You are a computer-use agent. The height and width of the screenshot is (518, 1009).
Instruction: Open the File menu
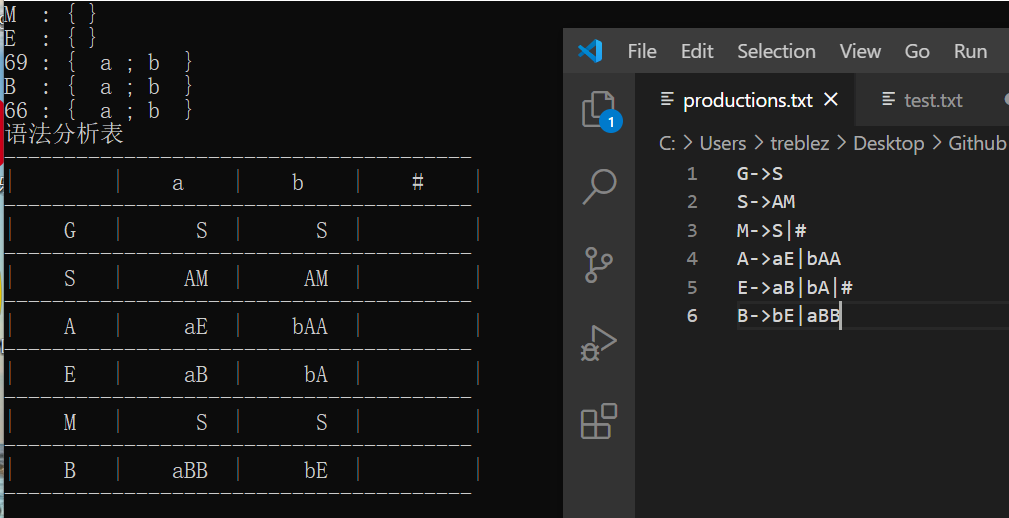coord(642,51)
